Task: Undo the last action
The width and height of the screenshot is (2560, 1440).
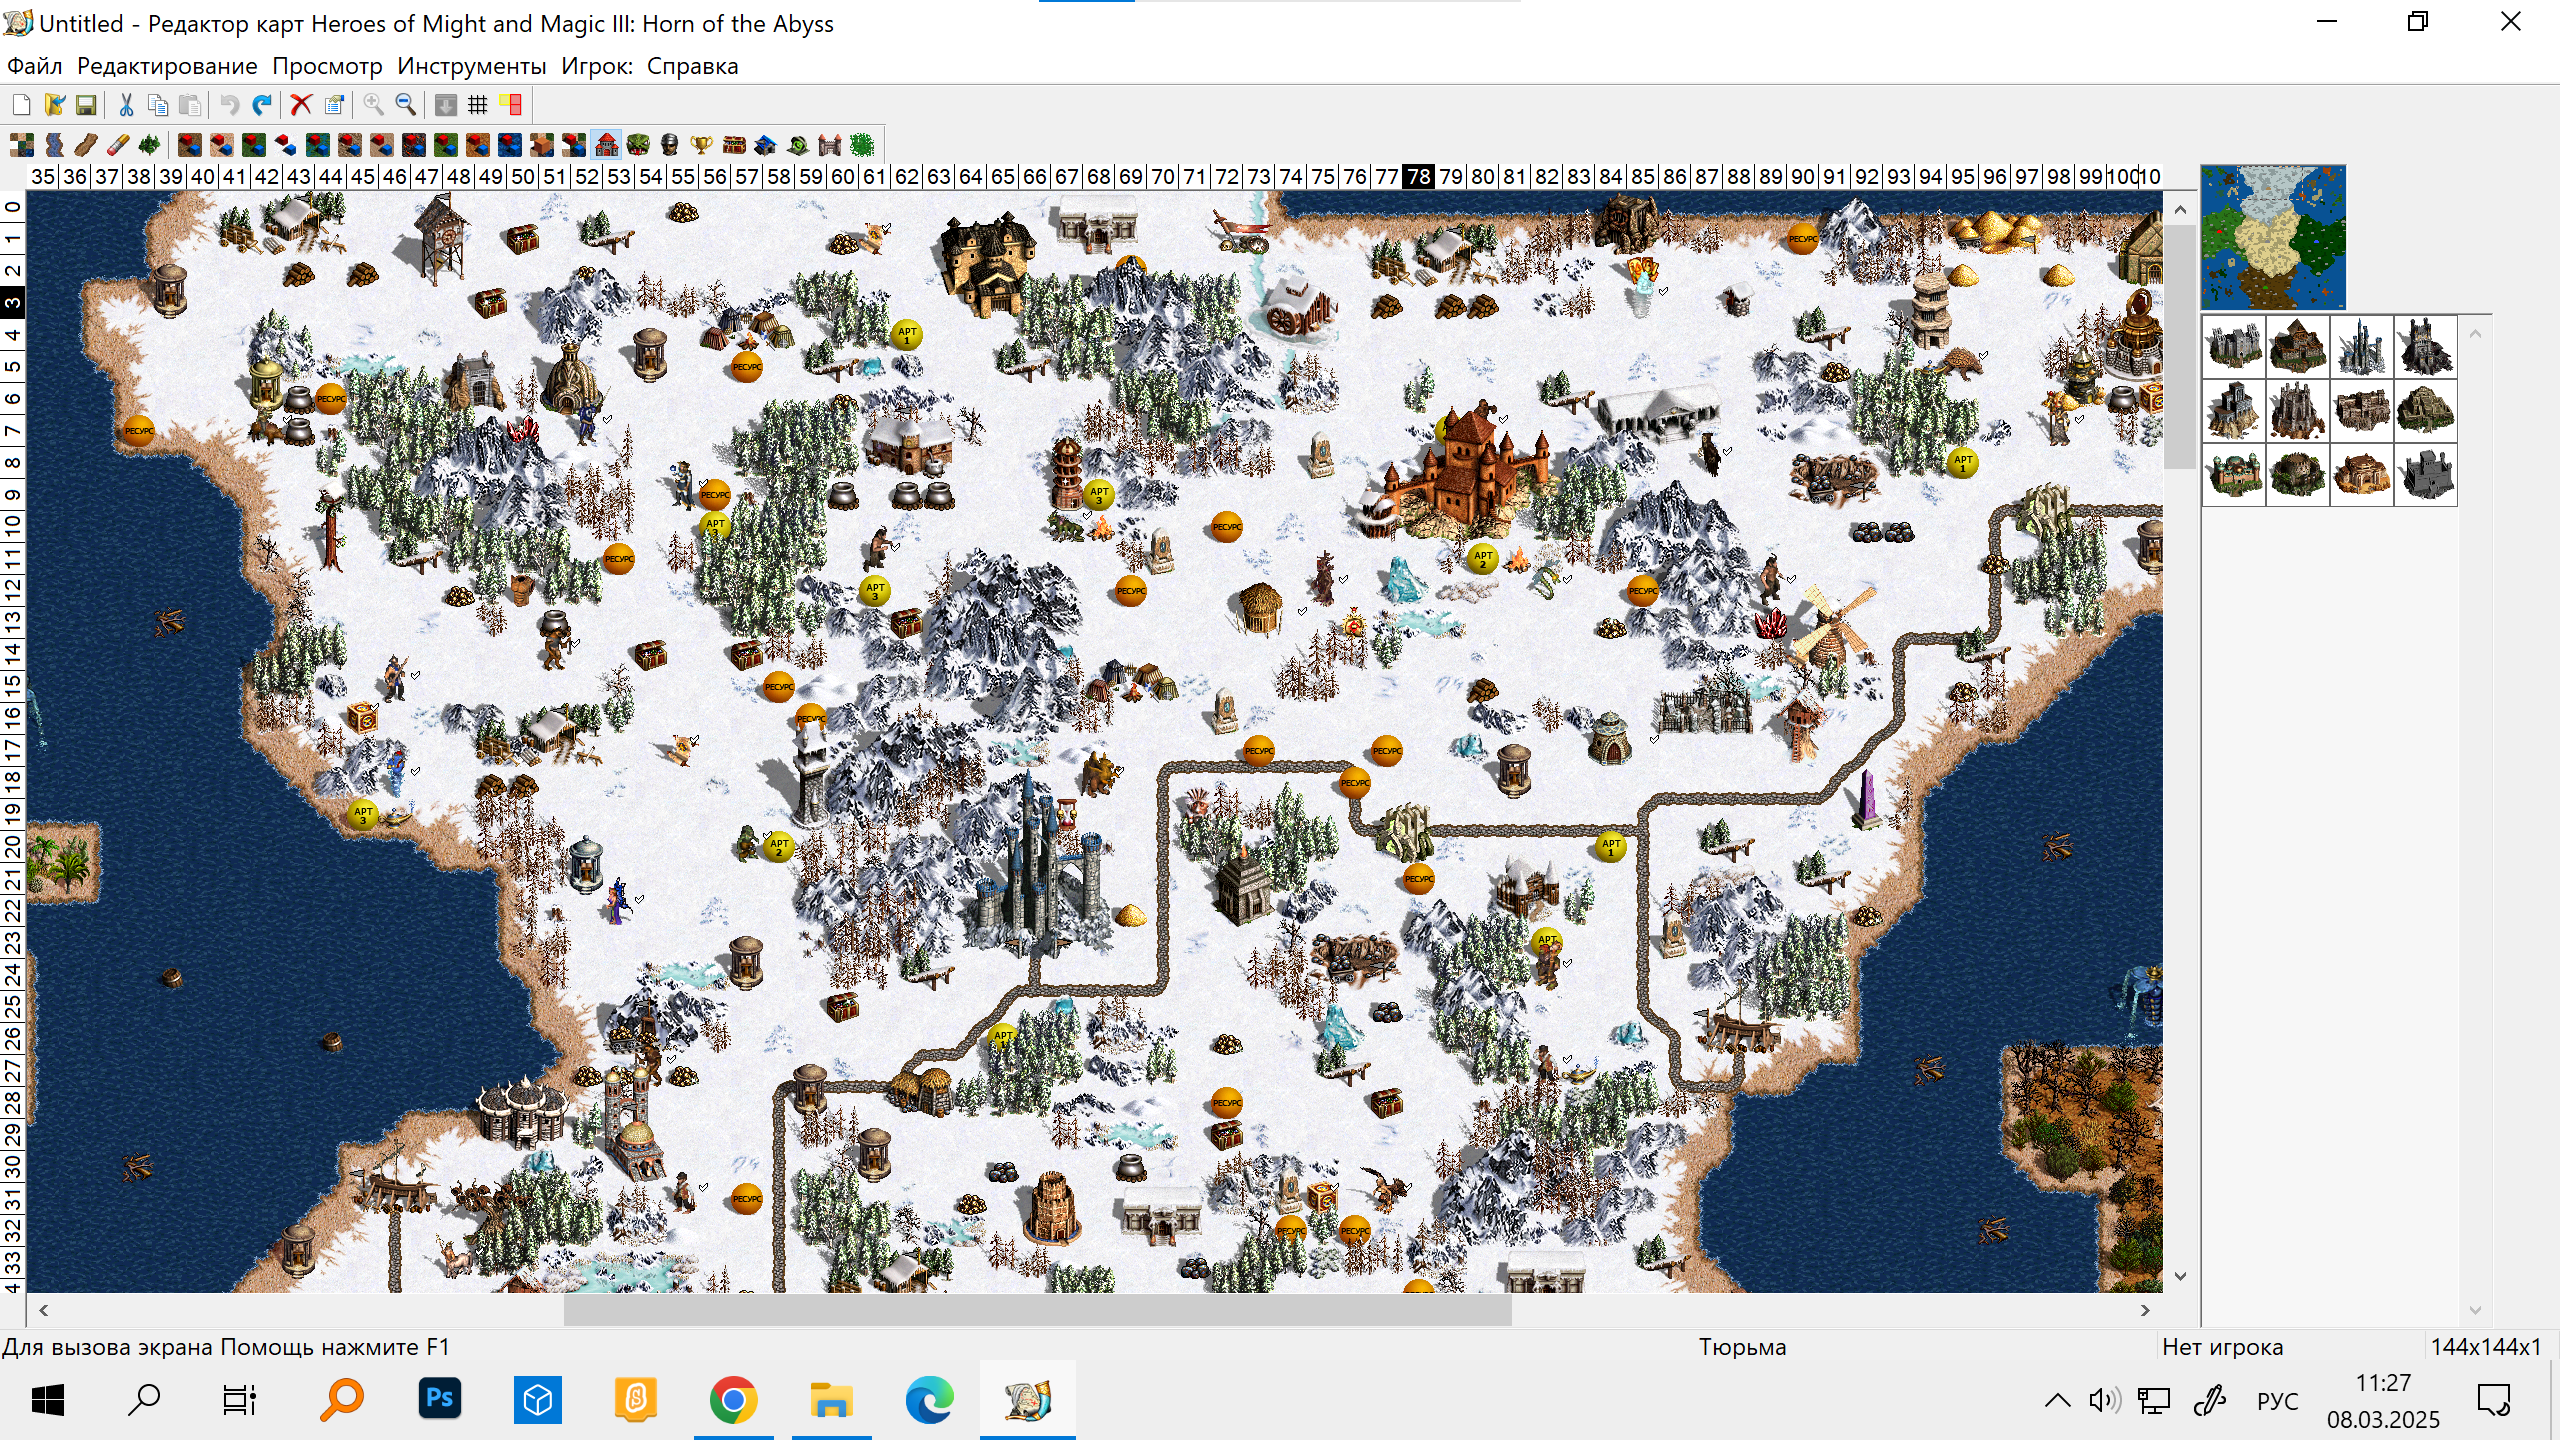Action: (230, 105)
